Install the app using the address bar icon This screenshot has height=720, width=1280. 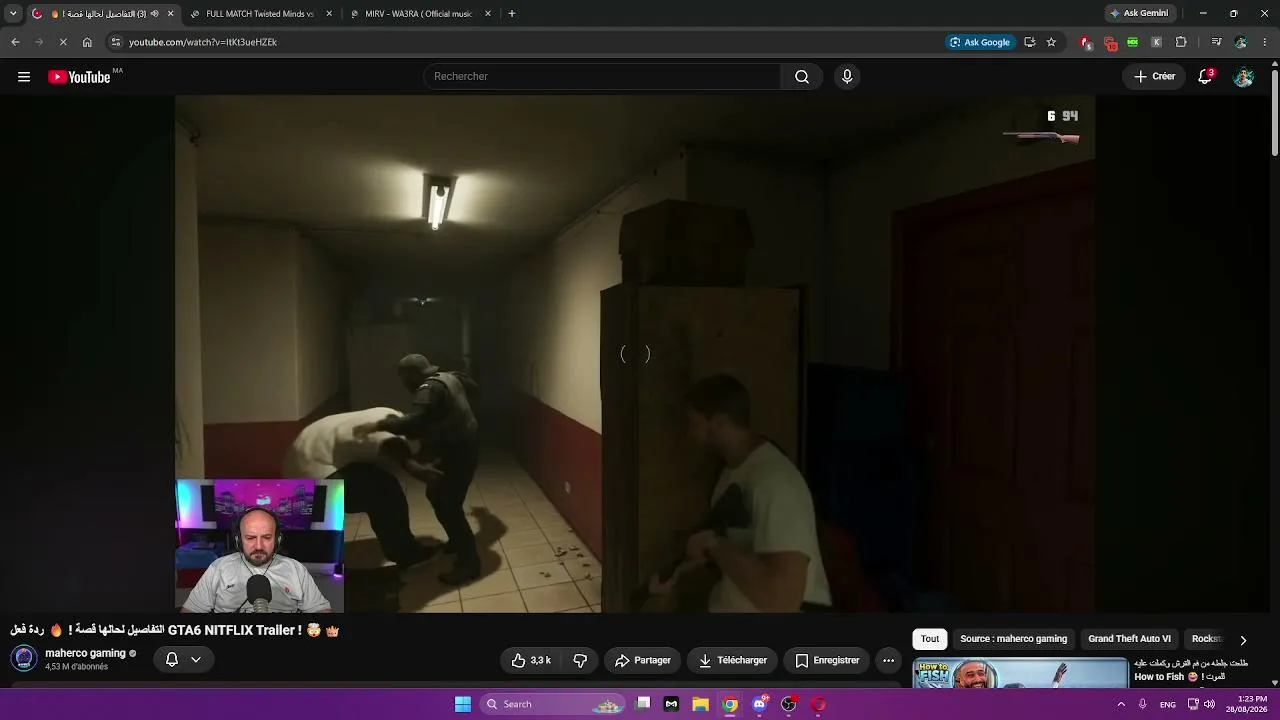click(x=1030, y=42)
